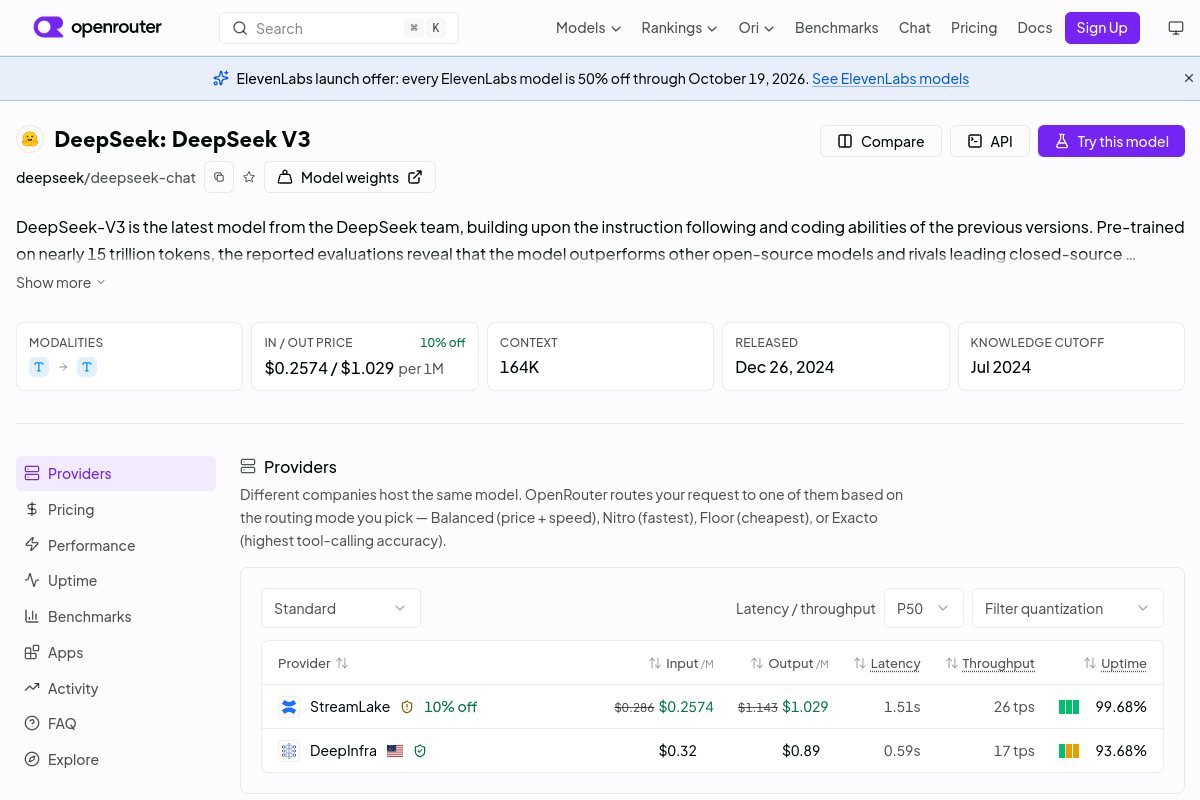Click into the Search field
This screenshot has height=800, width=1200.
339,28
